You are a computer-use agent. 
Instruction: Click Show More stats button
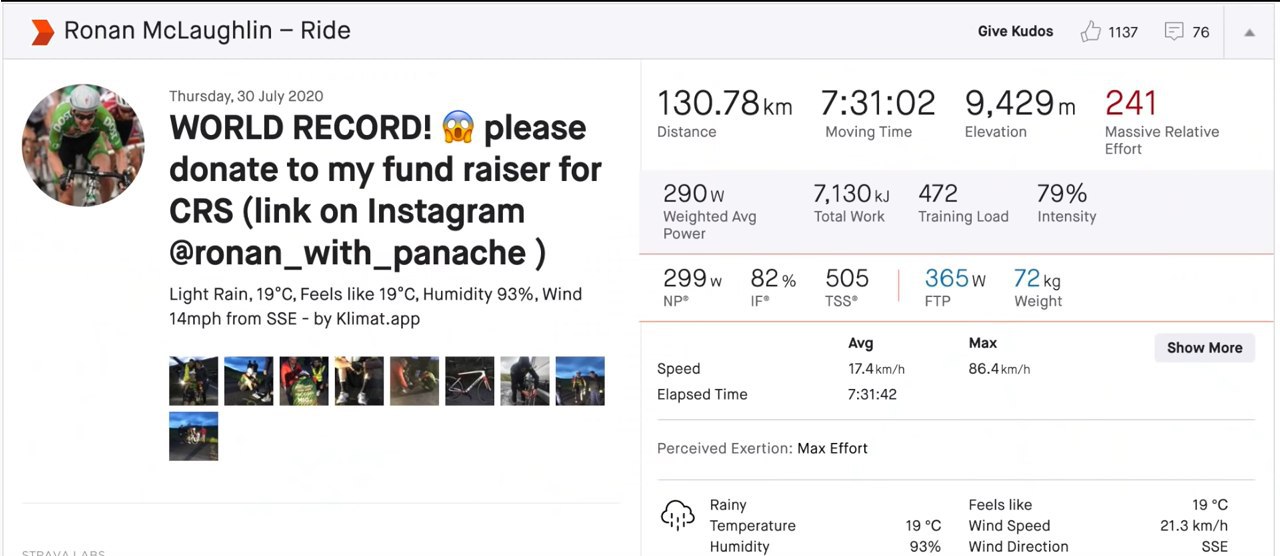pyautogui.click(x=1204, y=348)
